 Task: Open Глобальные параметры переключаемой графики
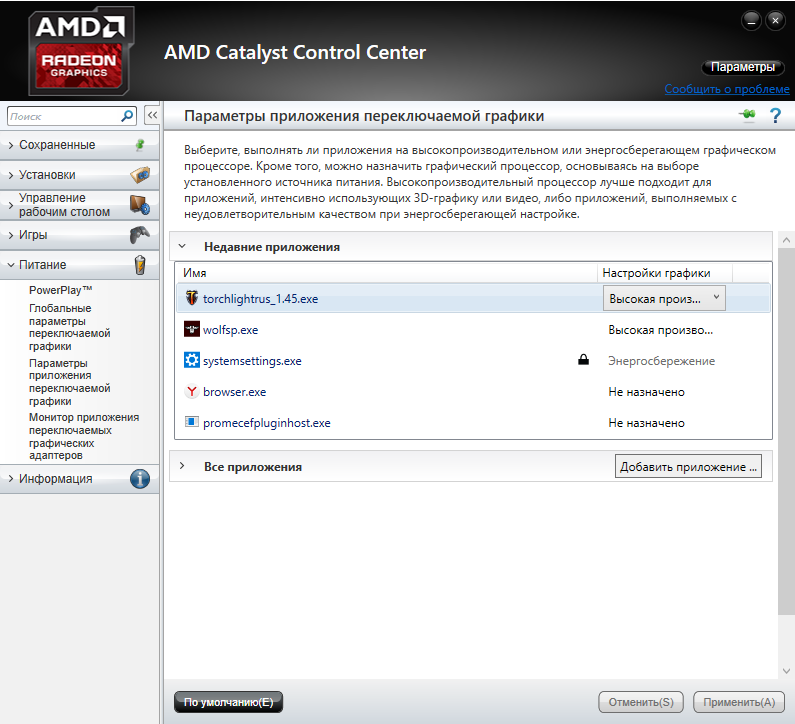click(x=69, y=327)
